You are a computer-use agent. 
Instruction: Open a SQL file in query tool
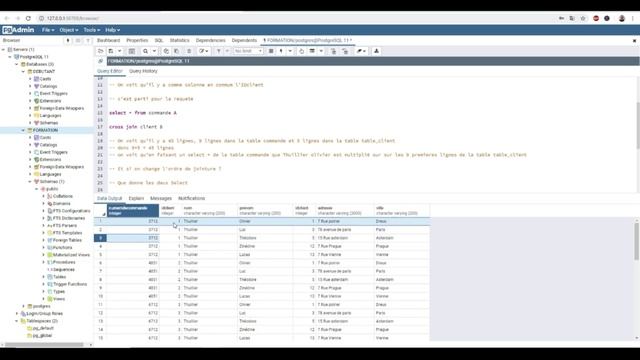pyautogui.click(x=100, y=51)
